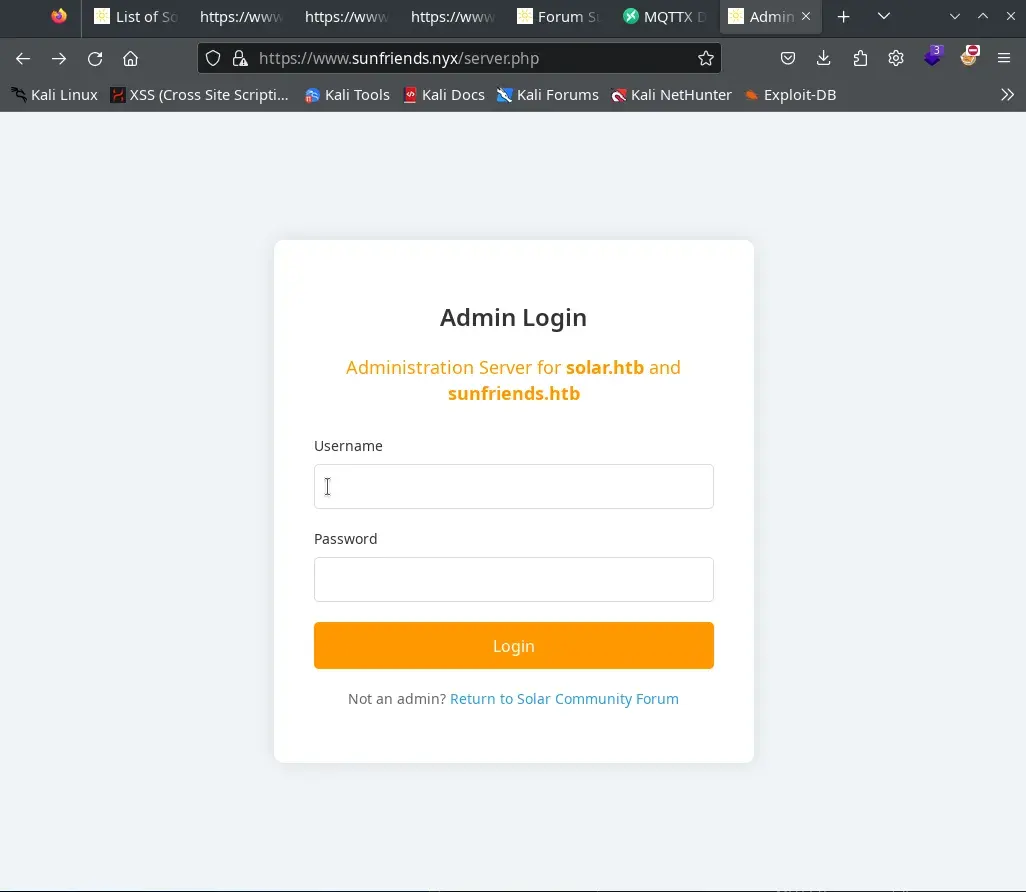Viewport: 1026px width, 892px height.
Task: Open the Pocket save icon
Action: click(x=788, y=58)
